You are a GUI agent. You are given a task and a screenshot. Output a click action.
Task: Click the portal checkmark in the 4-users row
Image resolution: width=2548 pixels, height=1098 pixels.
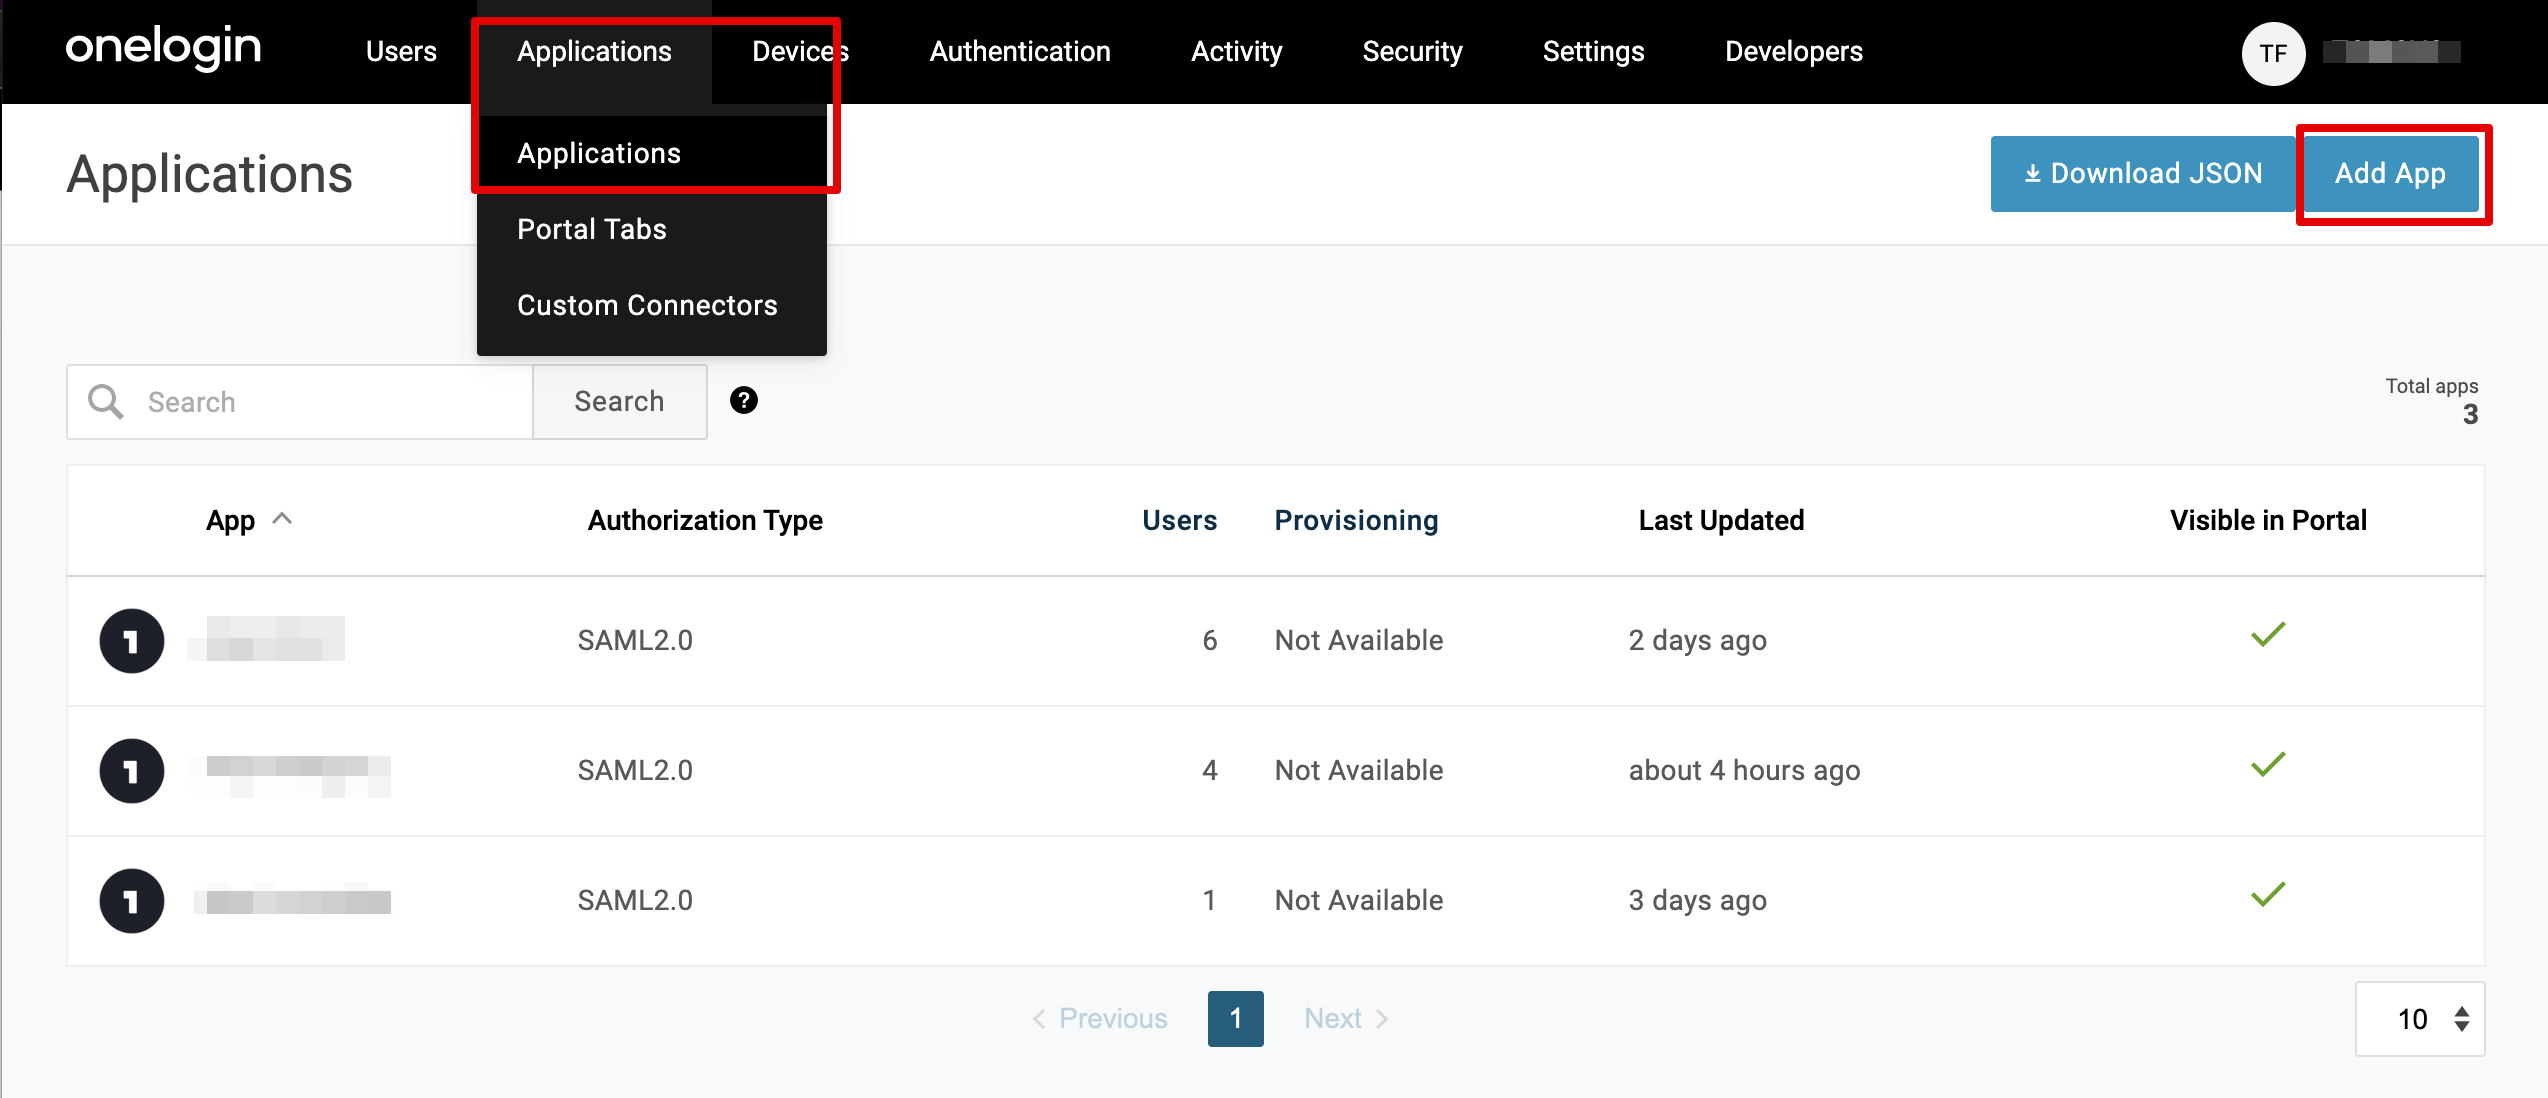point(2268,765)
